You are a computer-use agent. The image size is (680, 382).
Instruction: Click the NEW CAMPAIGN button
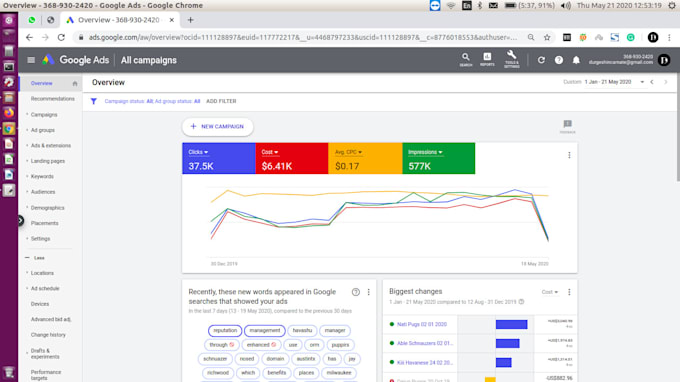pyautogui.click(x=217, y=127)
